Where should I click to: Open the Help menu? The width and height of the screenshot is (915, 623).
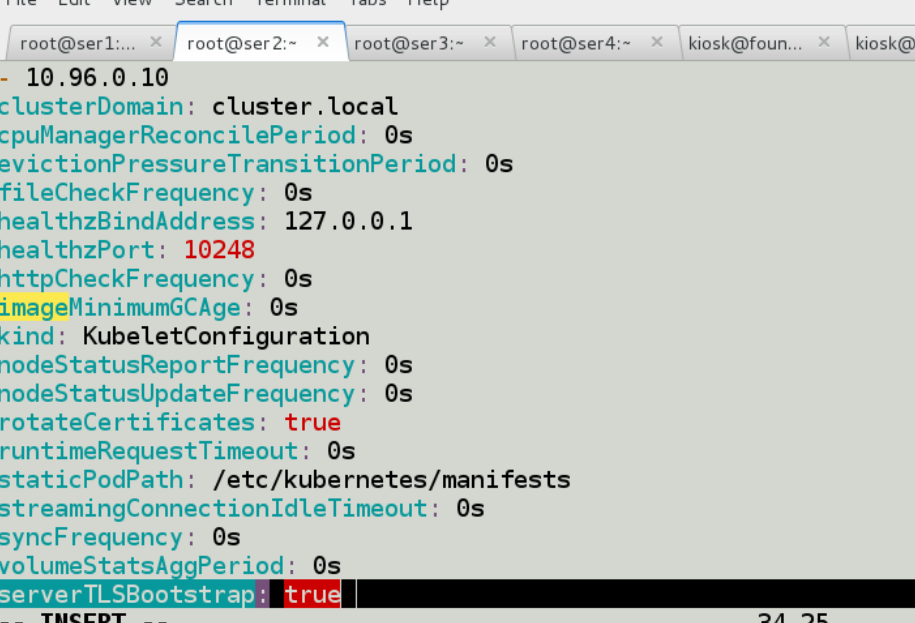tap(428, 2)
